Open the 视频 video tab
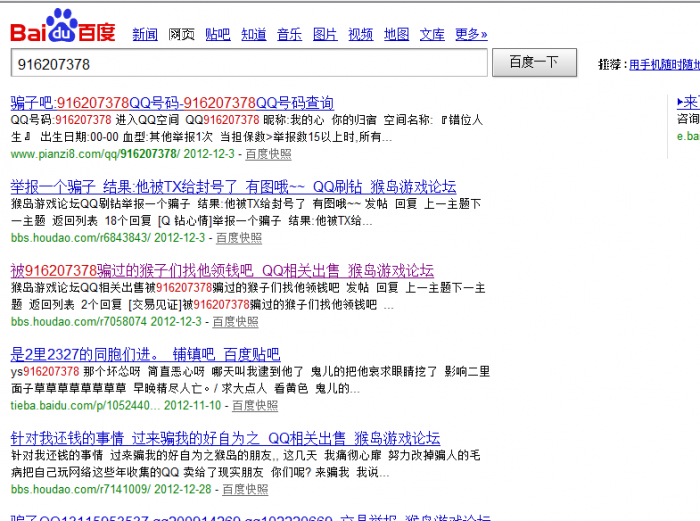 point(361,34)
